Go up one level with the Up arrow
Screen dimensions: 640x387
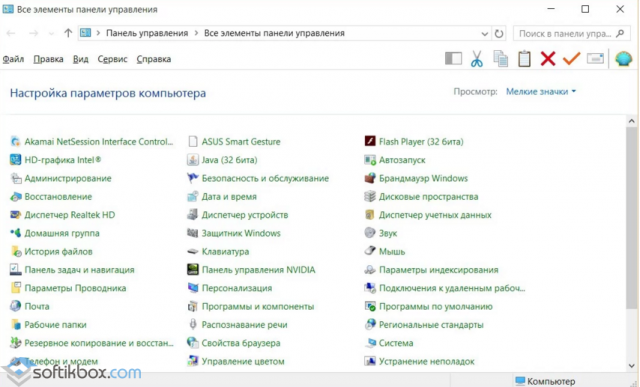click(x=68, y=33)
